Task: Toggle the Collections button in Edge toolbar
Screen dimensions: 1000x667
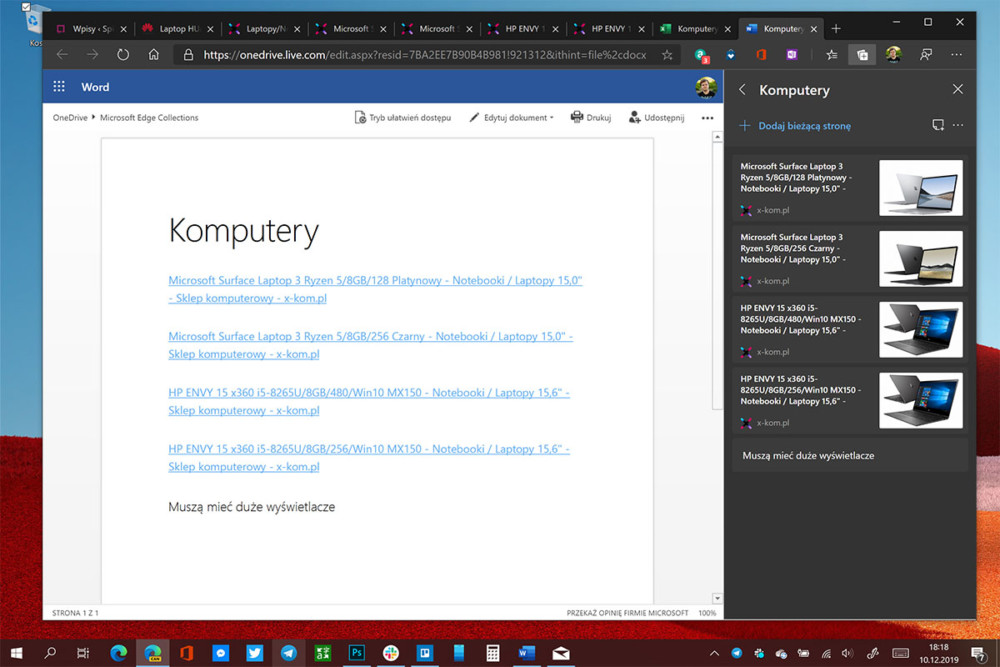Action: tap(862, 55)
